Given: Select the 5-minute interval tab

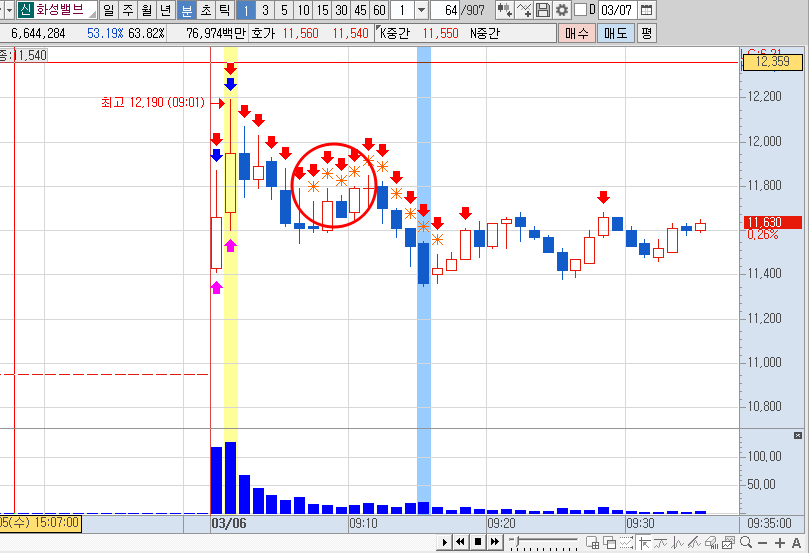Looking at the screenshot, I should click(284, 10).
